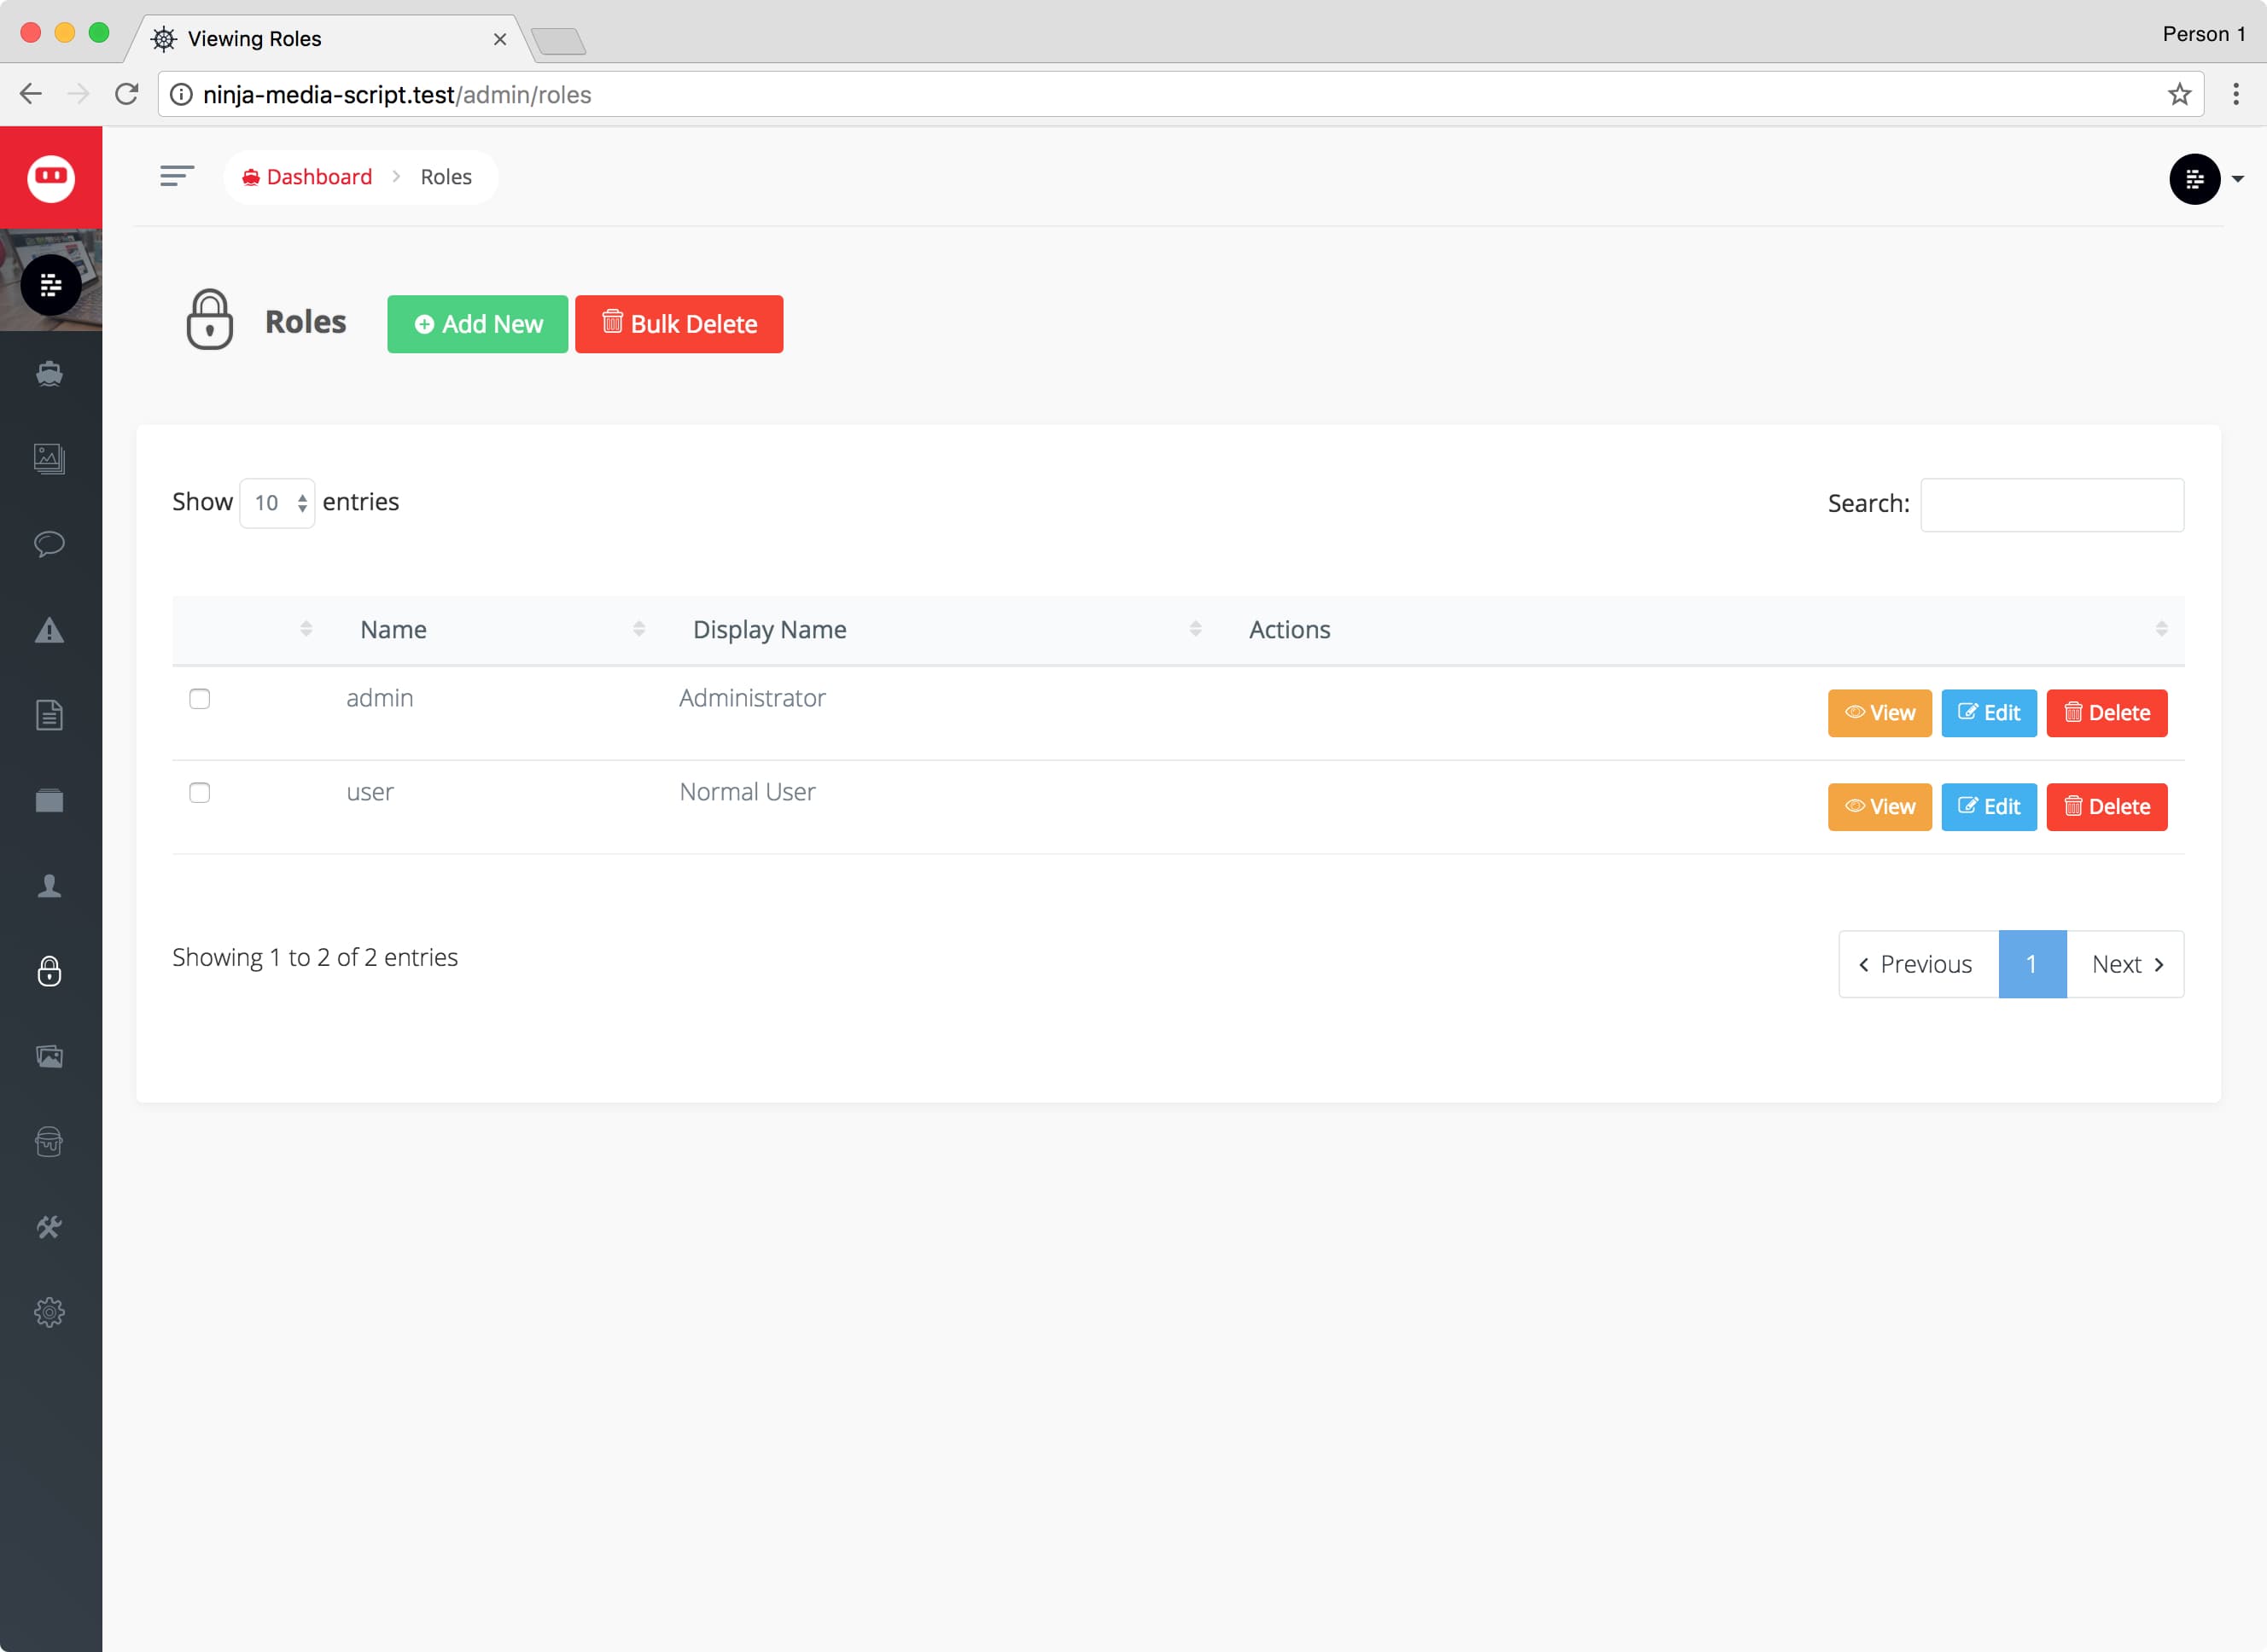Click Dashboard breadcrumb link
The image size is (2267, 1652).
(318, 177)
